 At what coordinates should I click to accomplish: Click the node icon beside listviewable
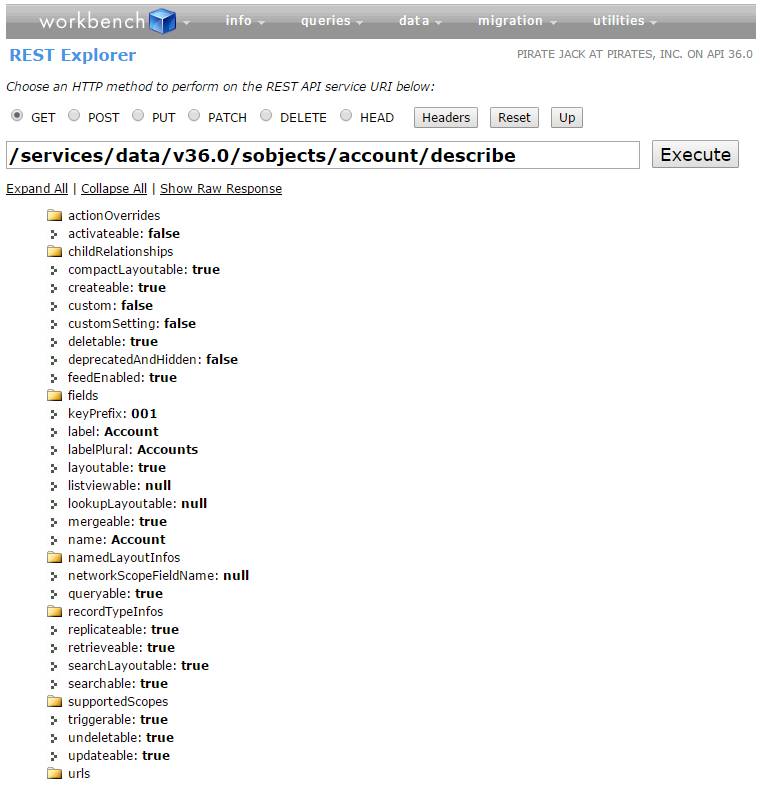pyautogui.click(x=54, y=486)
